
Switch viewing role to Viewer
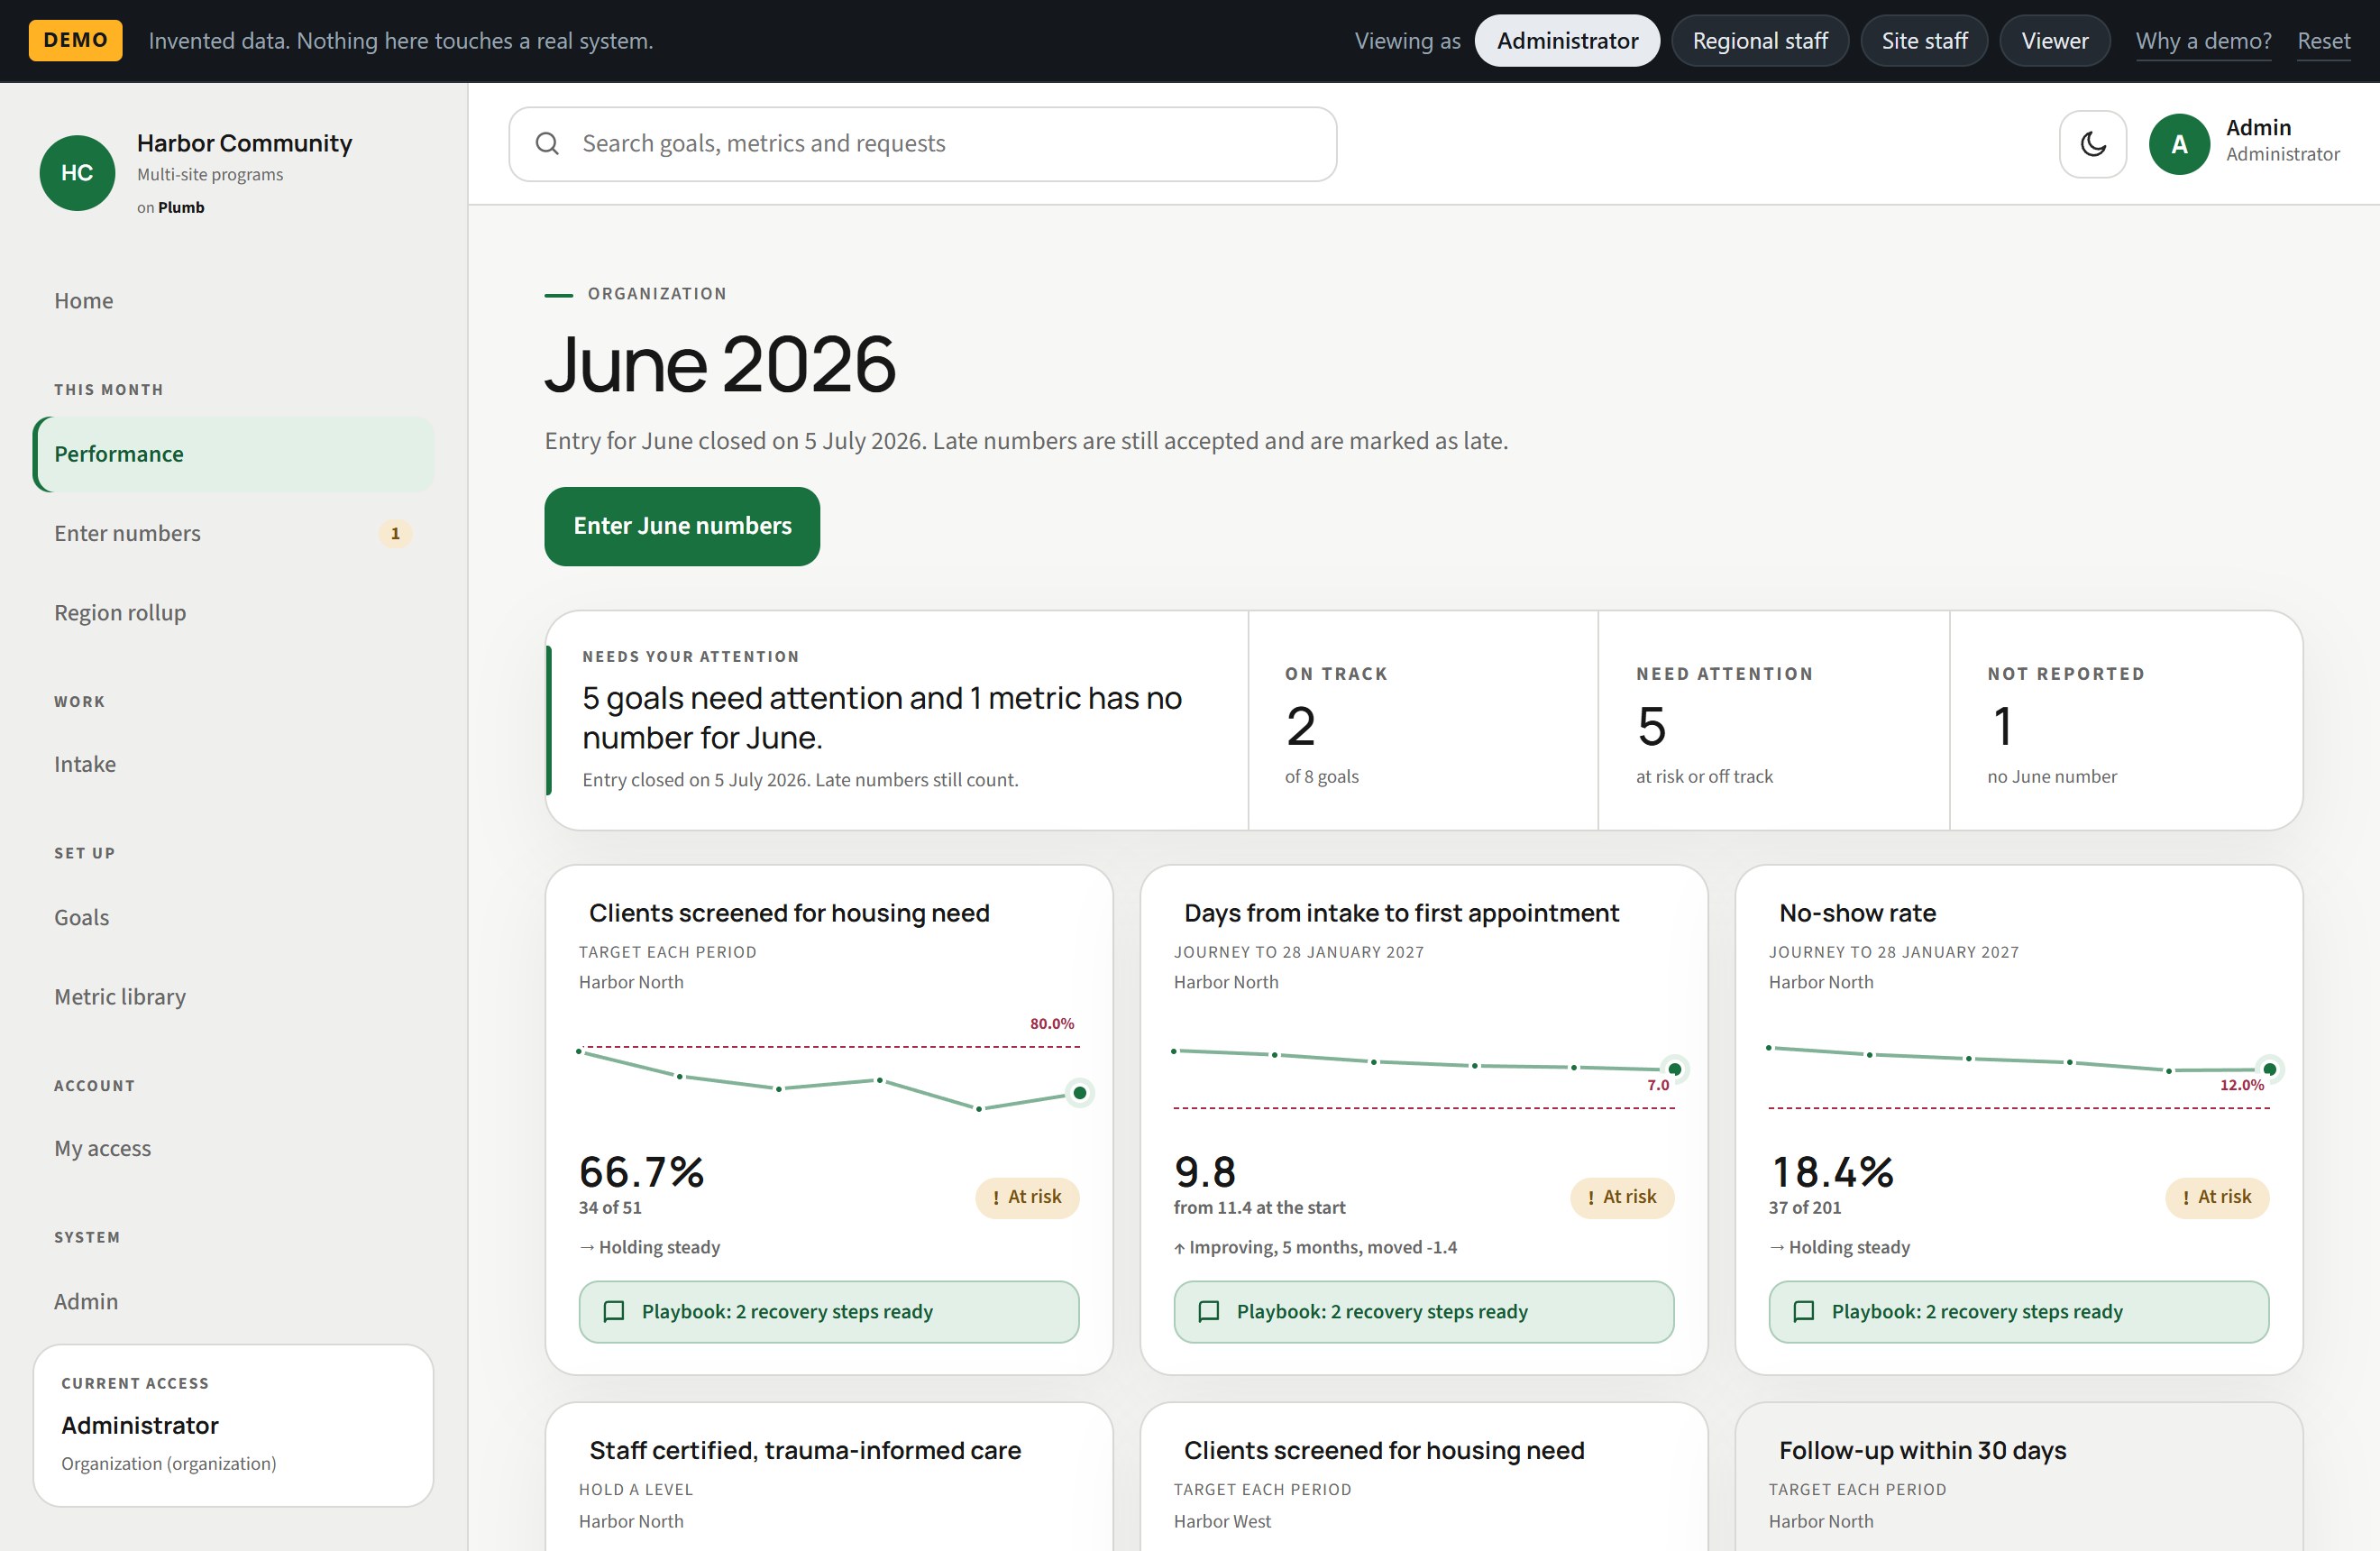[2055, 41]
